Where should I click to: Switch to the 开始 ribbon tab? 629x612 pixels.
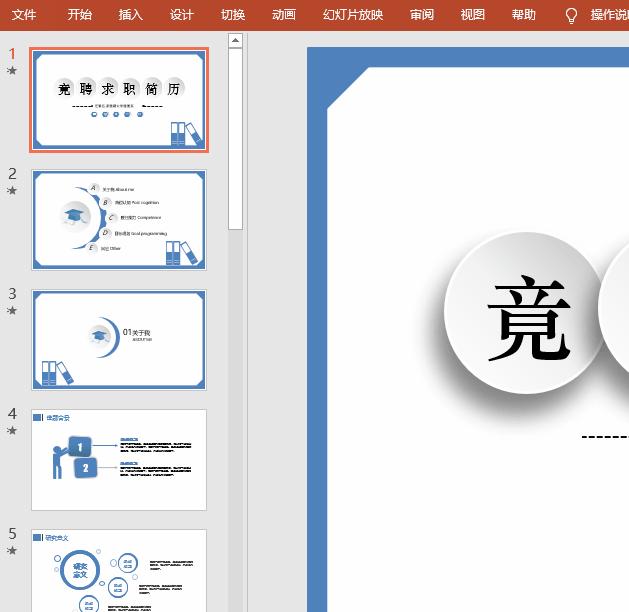click(x=80, y=15)
